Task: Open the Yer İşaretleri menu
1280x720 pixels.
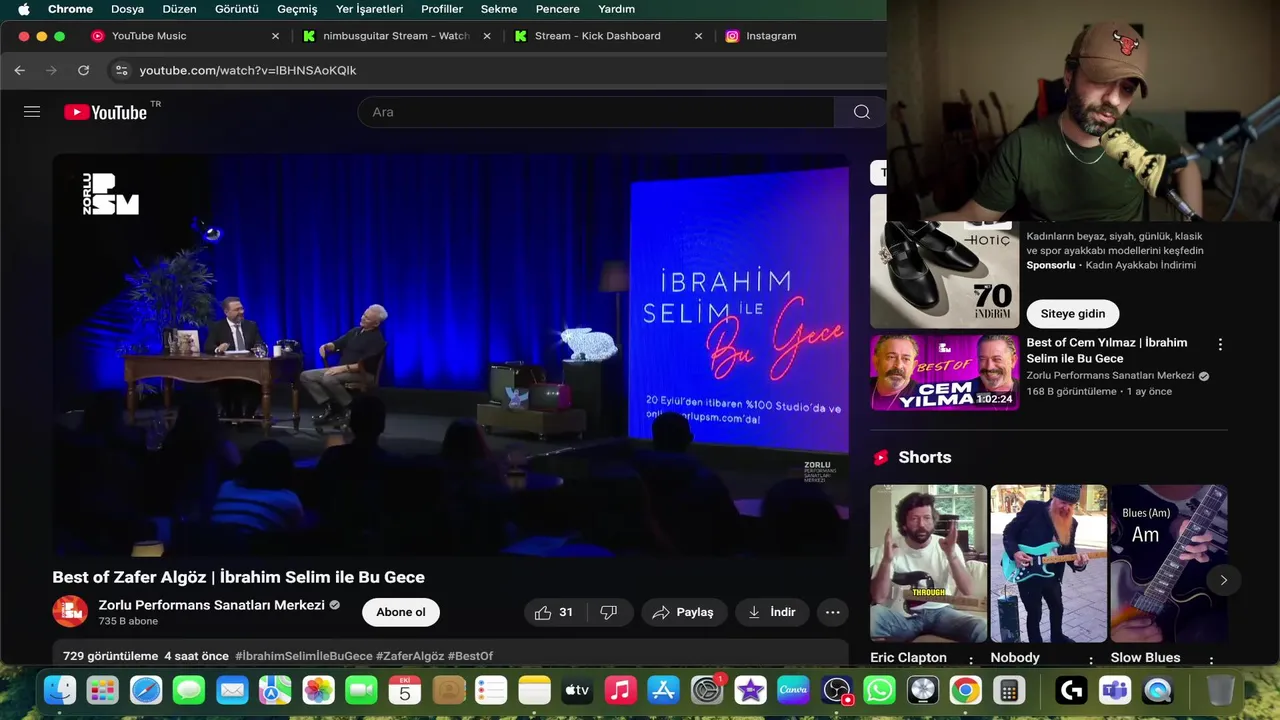Action: [x=370, y=9]
